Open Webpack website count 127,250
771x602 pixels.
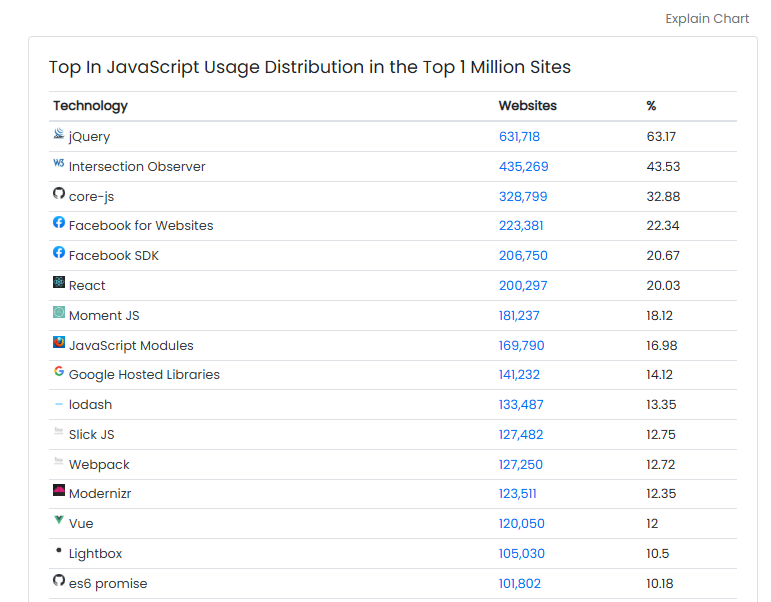(521, 464)
